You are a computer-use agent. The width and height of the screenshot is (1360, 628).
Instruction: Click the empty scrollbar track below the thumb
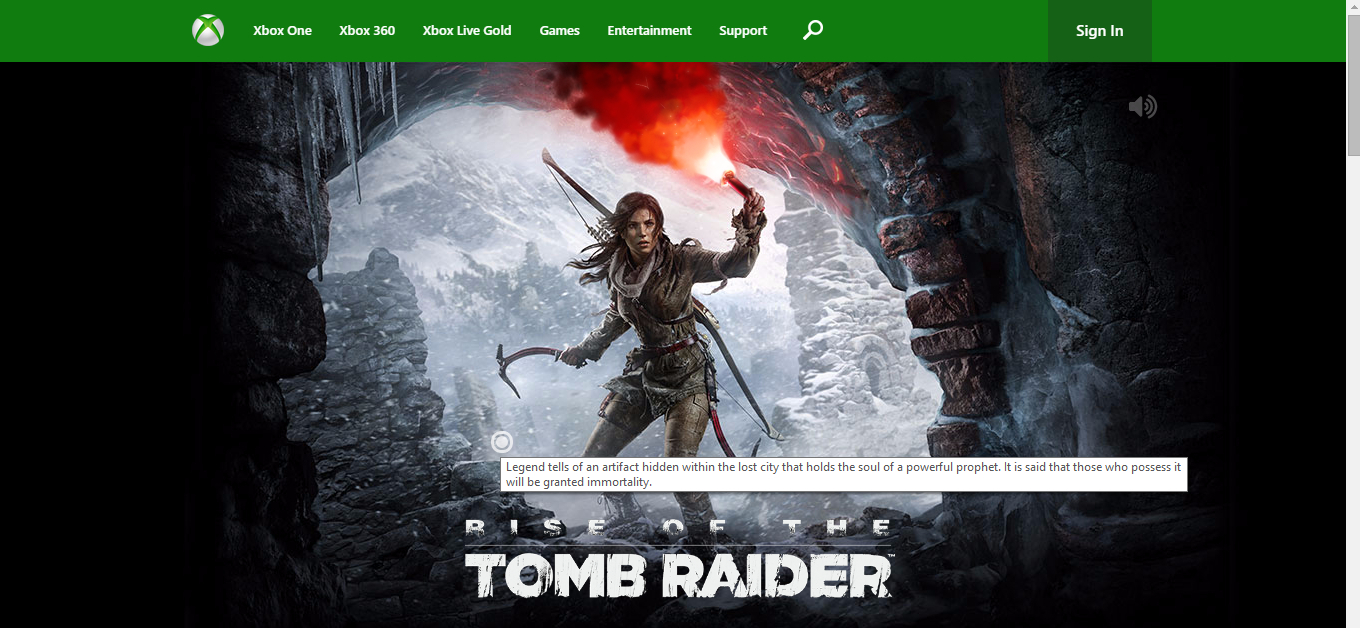(1353, 400)
